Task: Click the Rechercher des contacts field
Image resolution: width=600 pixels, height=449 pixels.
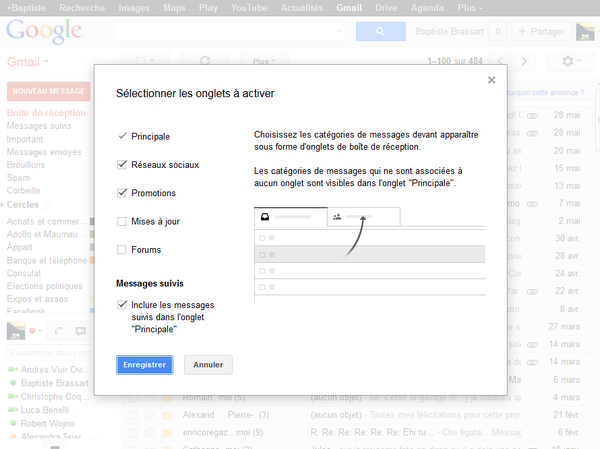Action: [49, 353]
